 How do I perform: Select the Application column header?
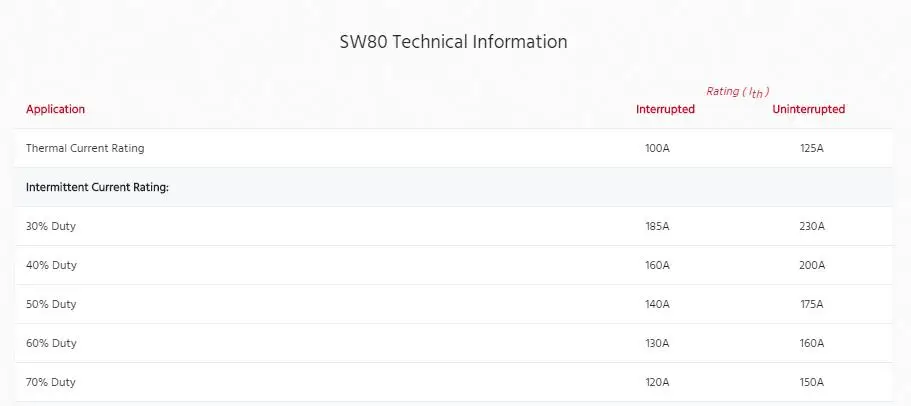click(56, 109)
